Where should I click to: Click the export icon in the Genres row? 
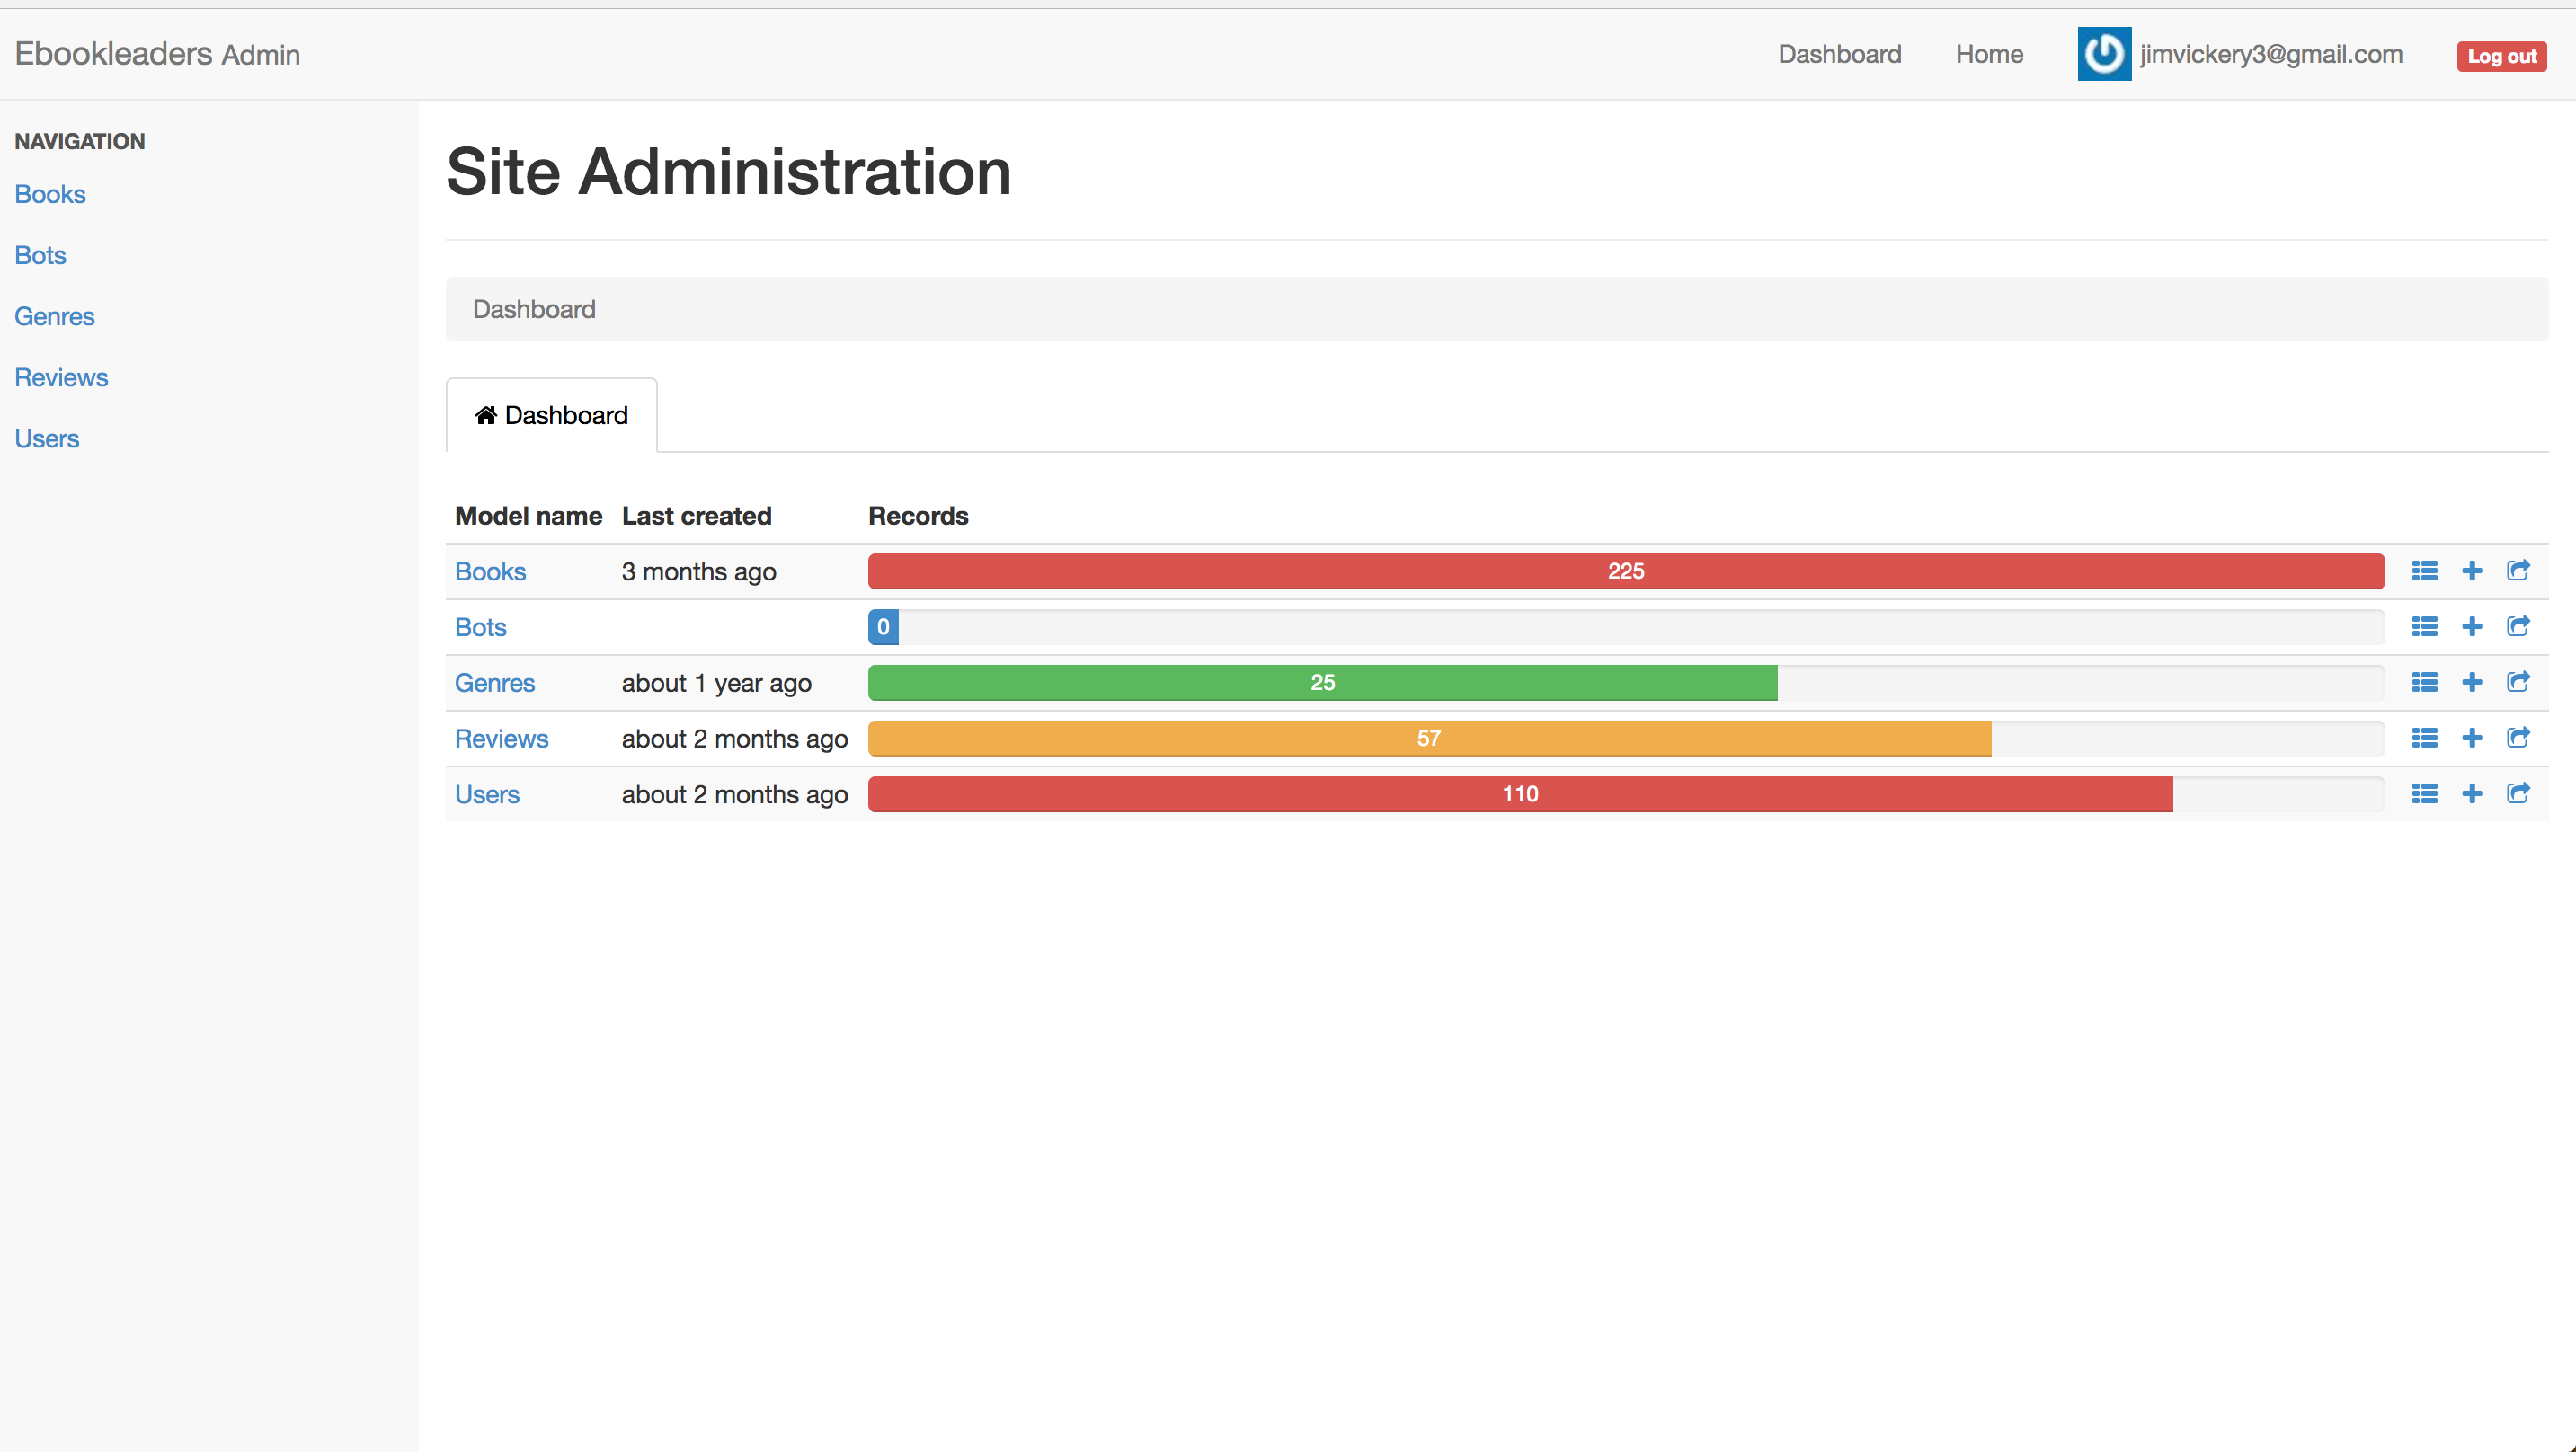pos(2518,681)
